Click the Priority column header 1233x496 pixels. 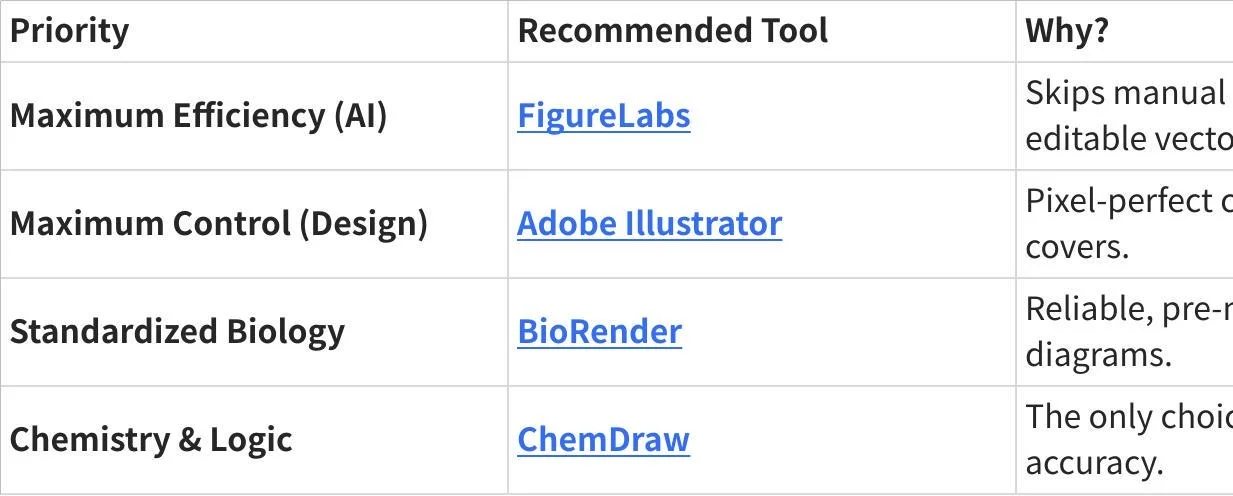pyautogui.click(x=69, y=31)
